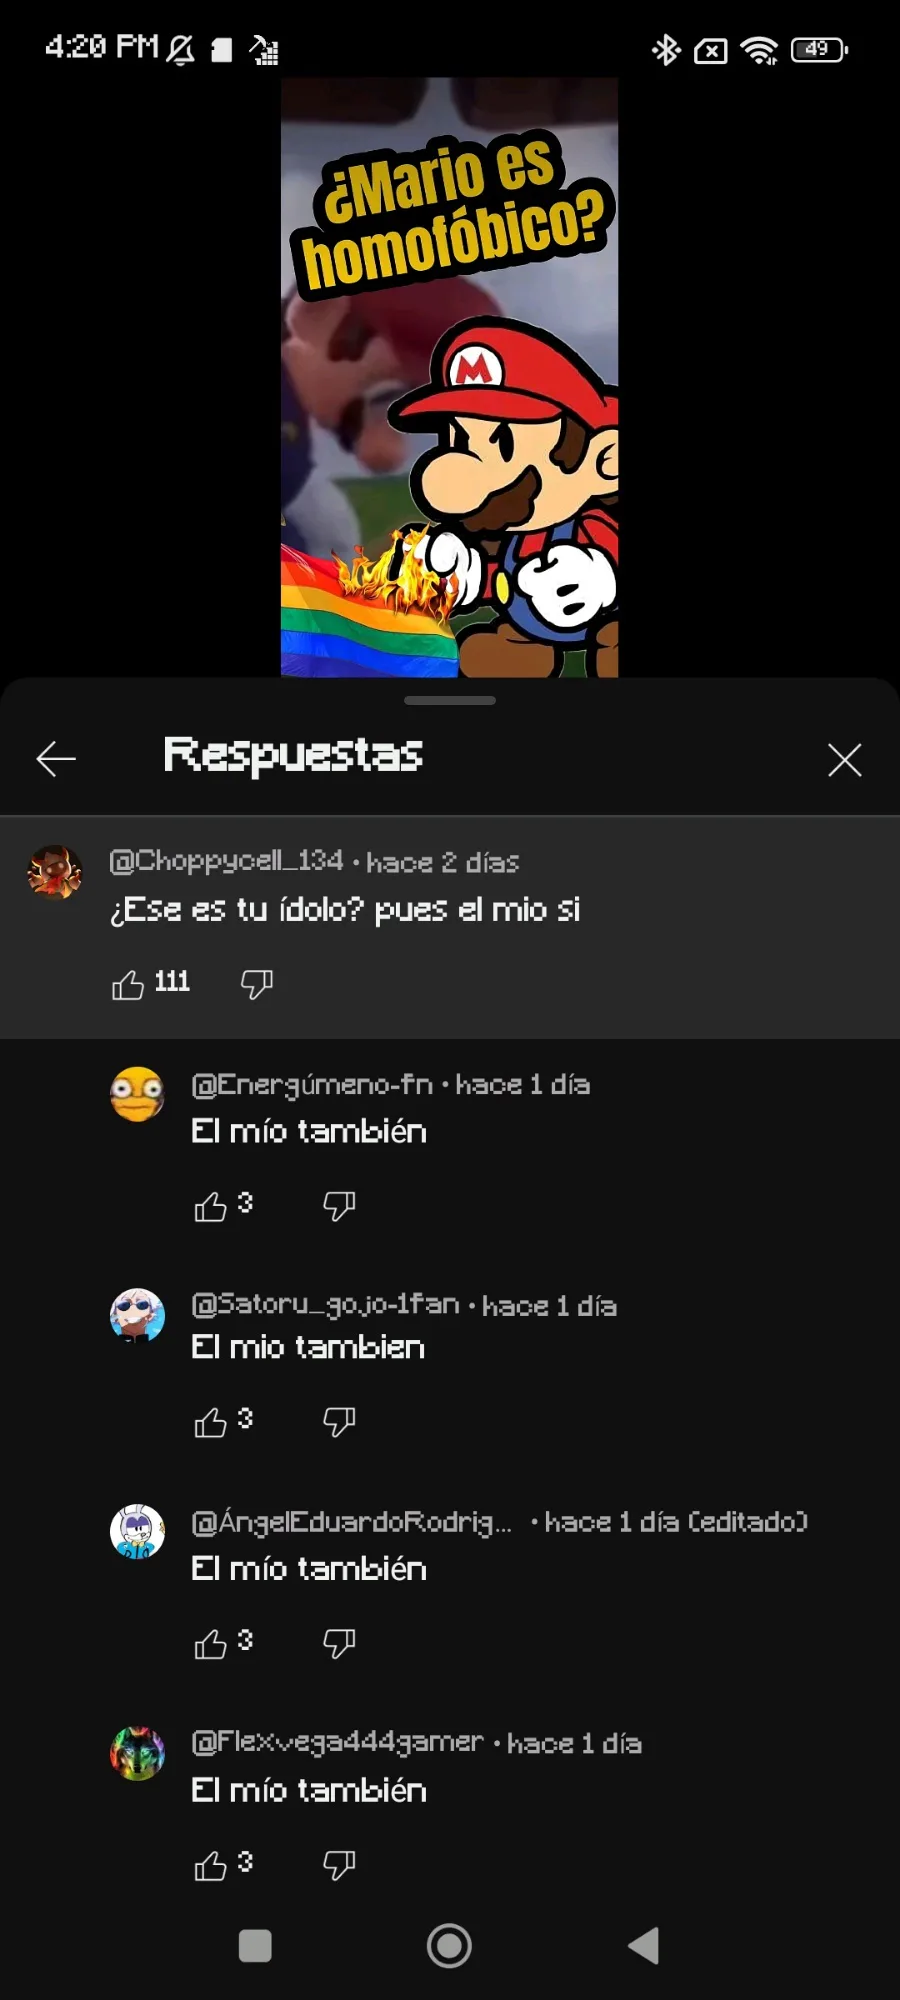This screenshot has width=900, height=2000.
Task: Like the @Satoru_gojo-1fan reply
Action: point(210,1422)
